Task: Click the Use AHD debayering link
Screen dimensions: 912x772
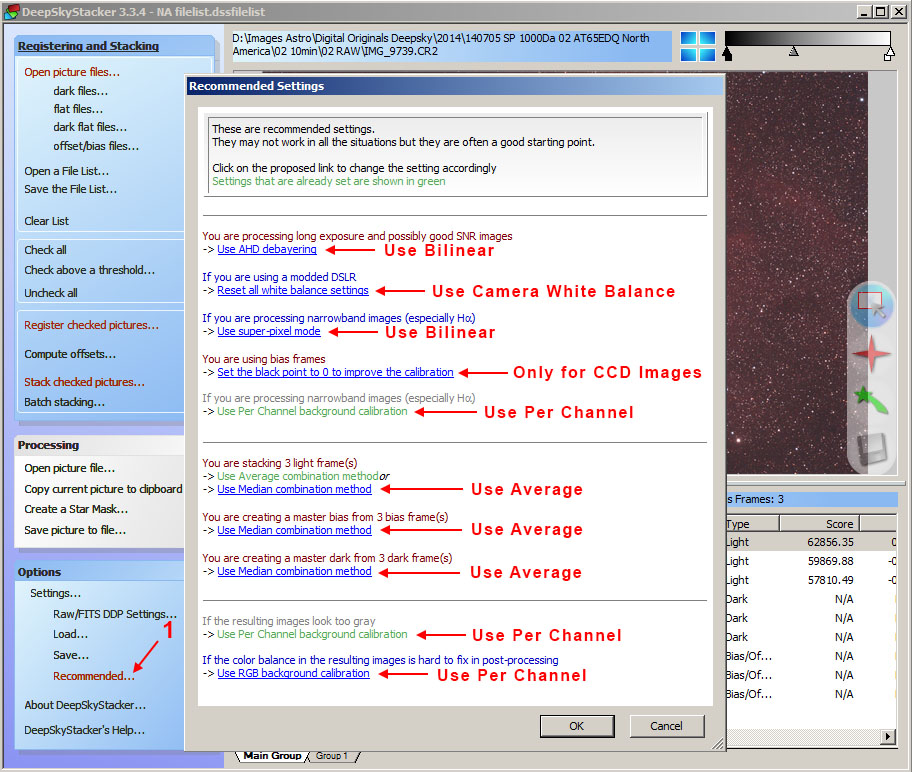Action: [267, 249]
